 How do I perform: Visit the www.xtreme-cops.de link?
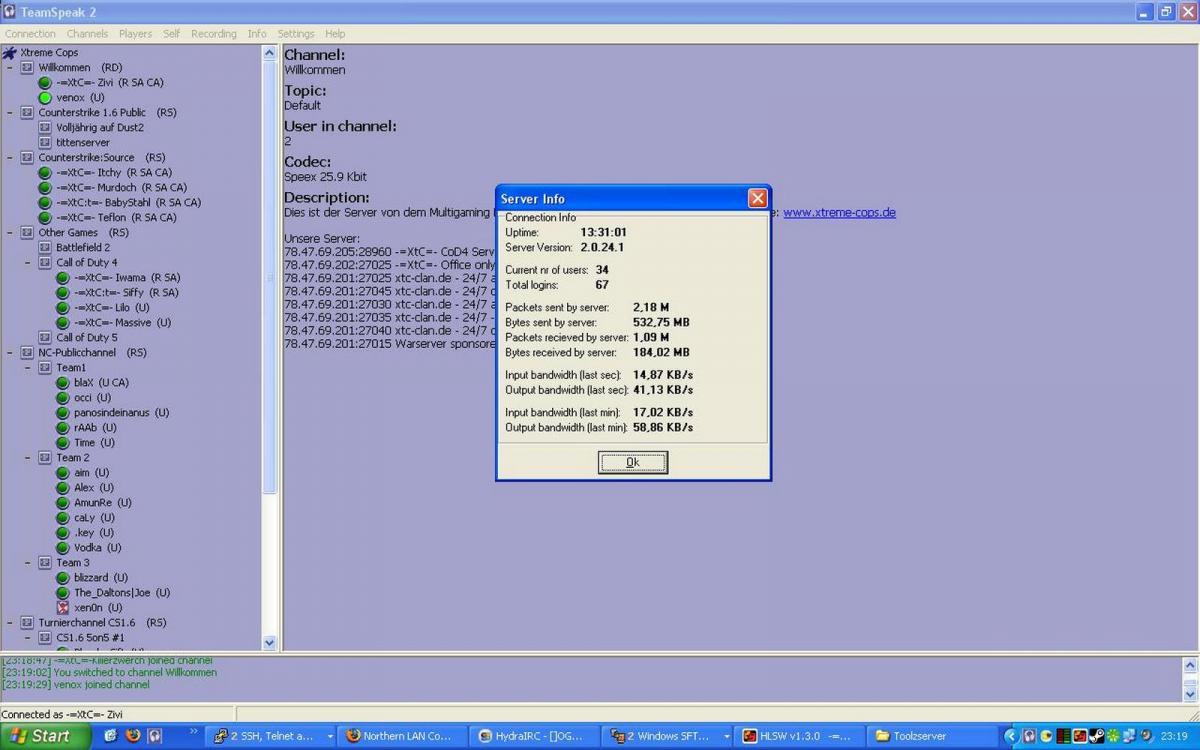point(839,212)
